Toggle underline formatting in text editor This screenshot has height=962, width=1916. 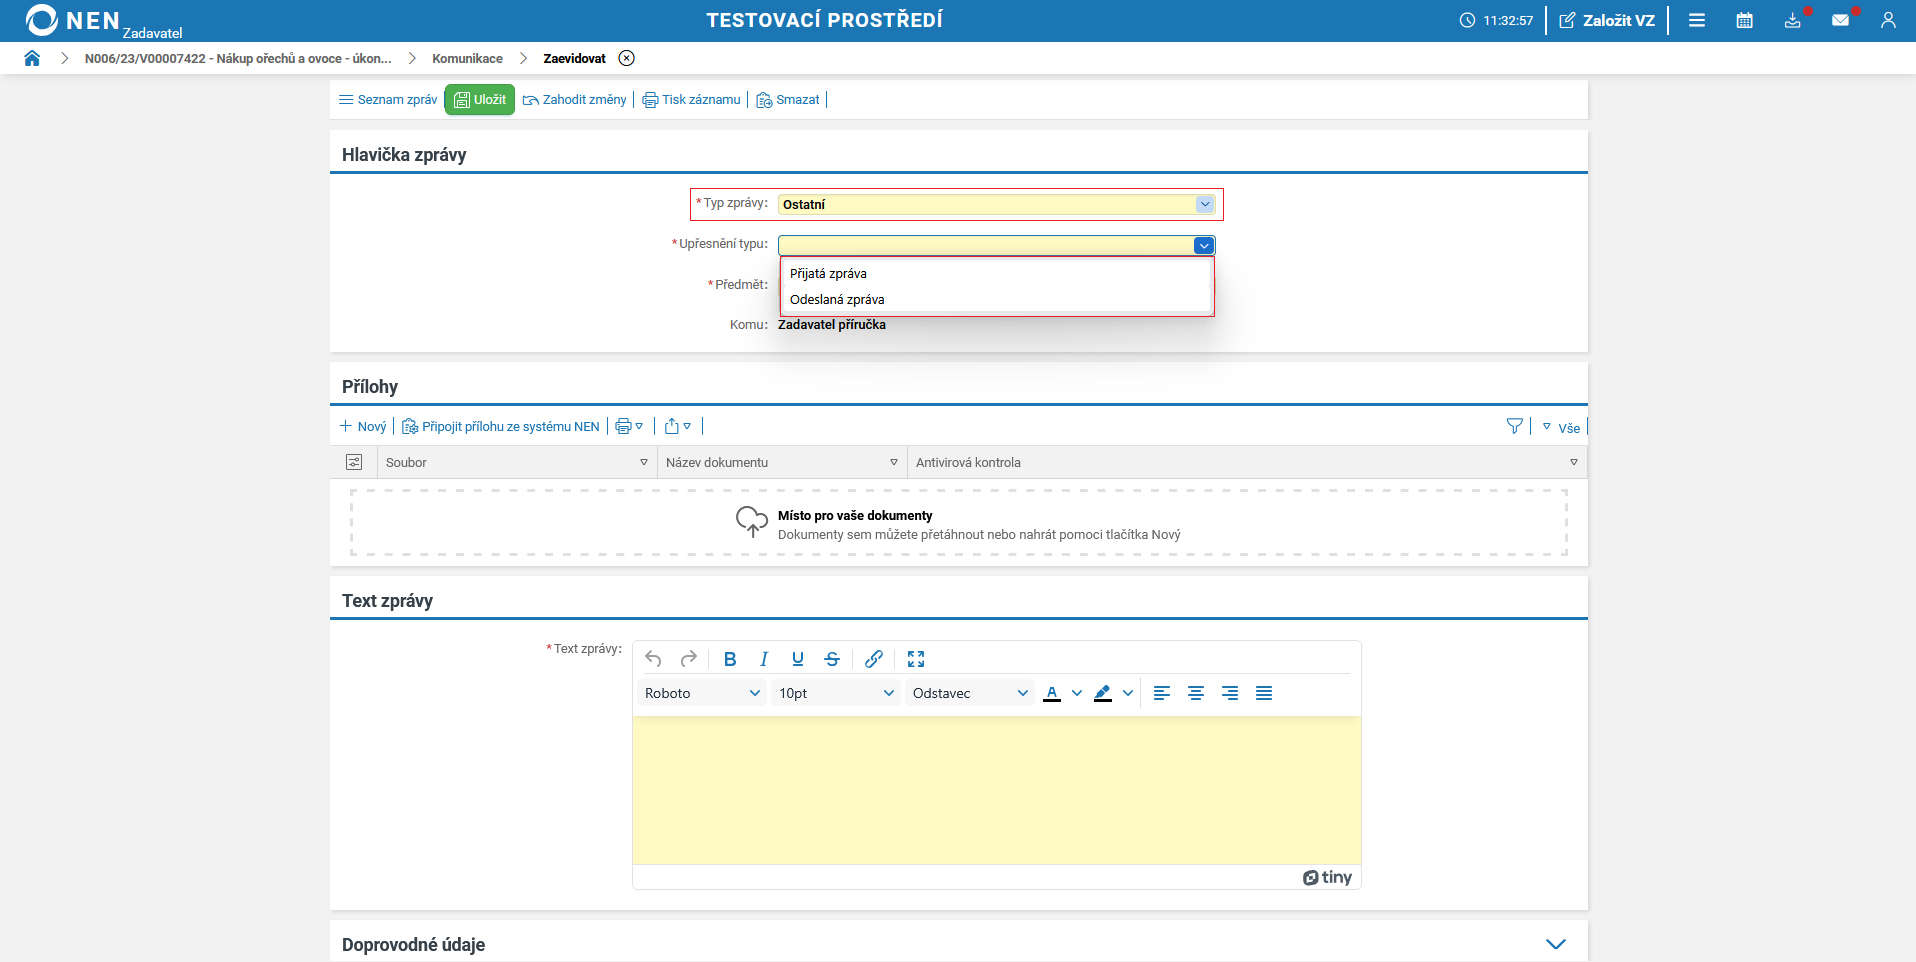(x=797, y=659)
